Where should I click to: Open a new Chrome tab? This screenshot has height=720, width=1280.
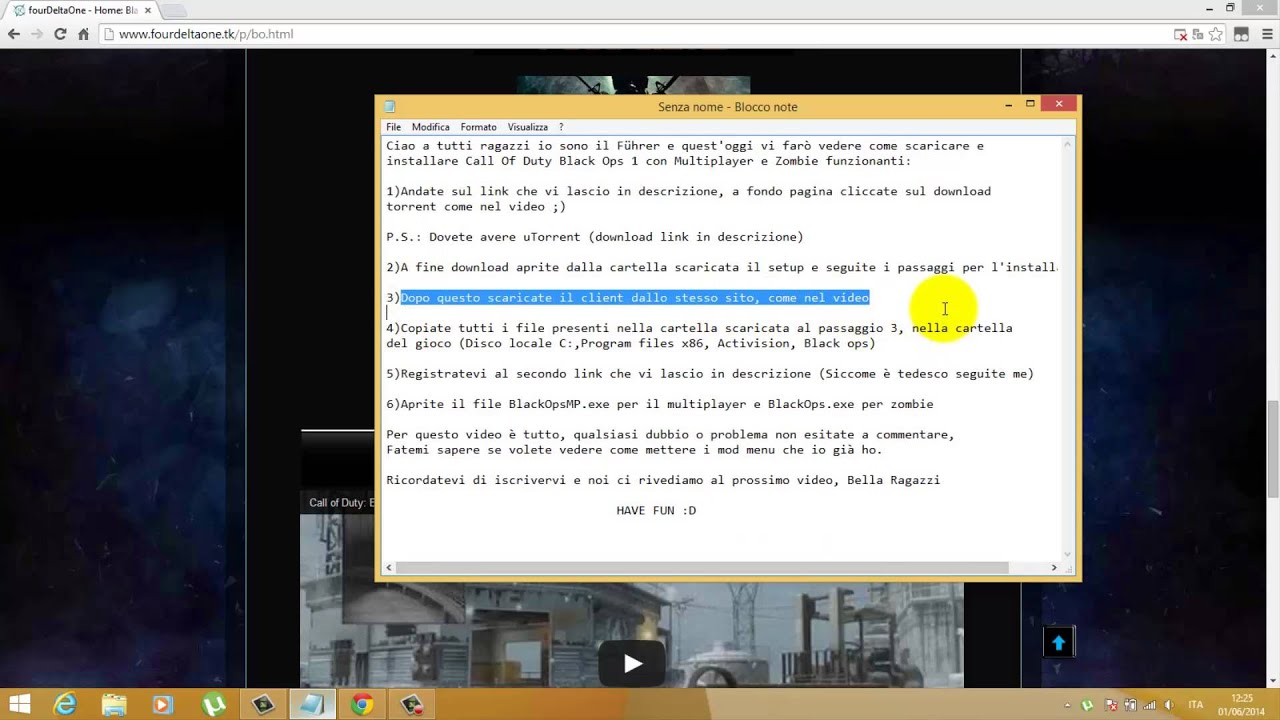click(174, 10)
